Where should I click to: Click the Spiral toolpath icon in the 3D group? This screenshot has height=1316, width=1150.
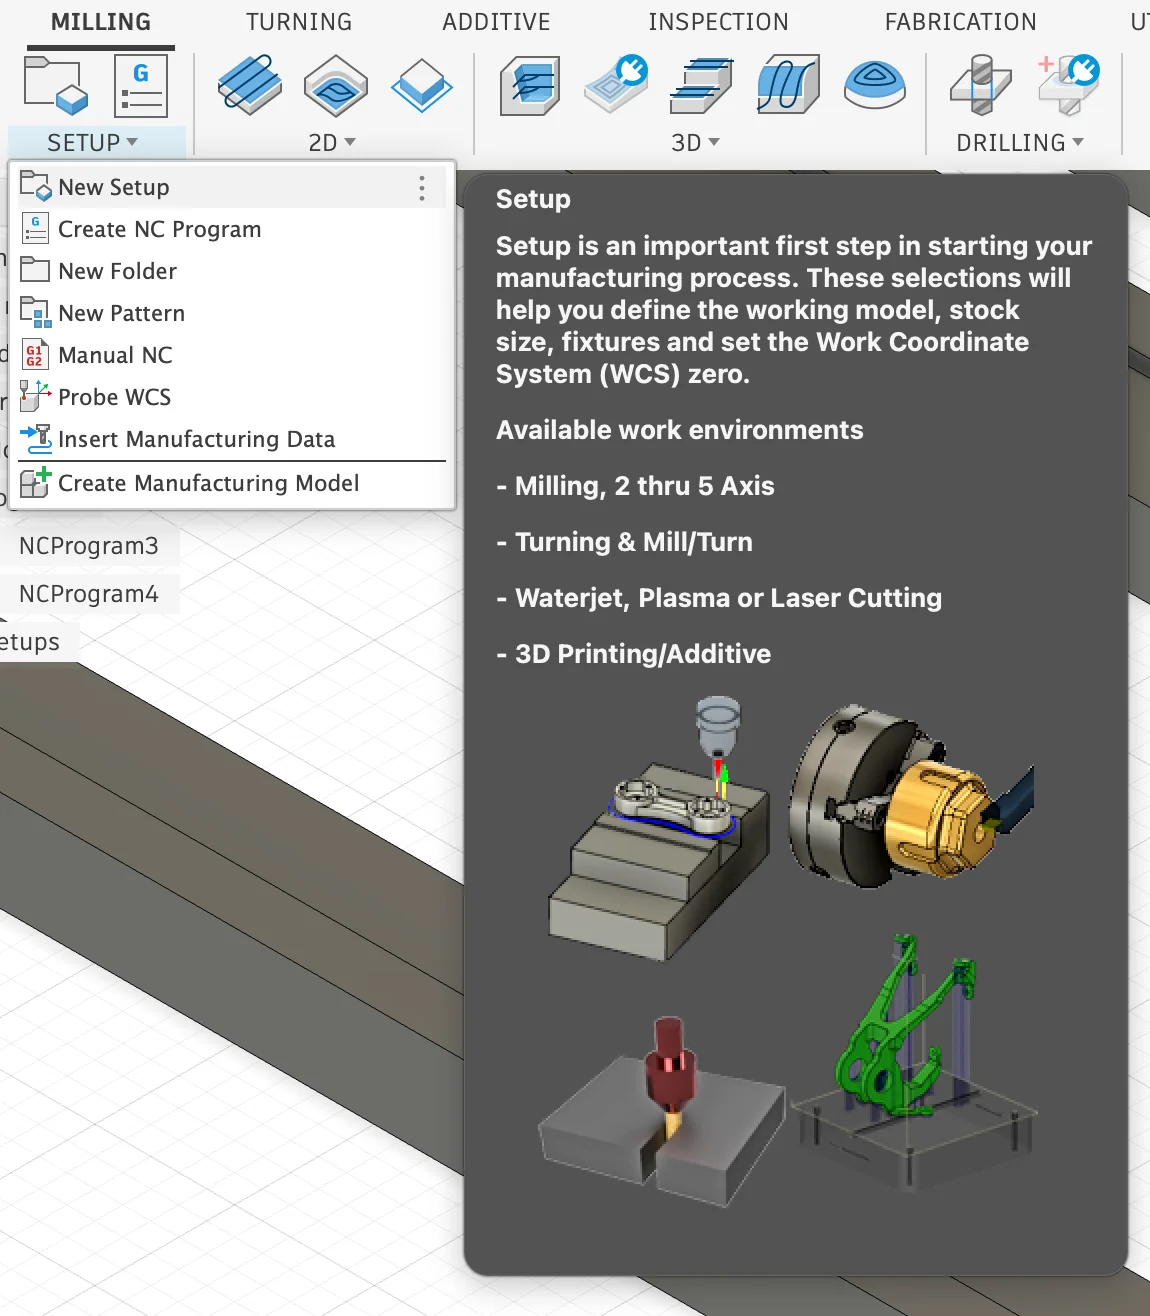(875, 85)
